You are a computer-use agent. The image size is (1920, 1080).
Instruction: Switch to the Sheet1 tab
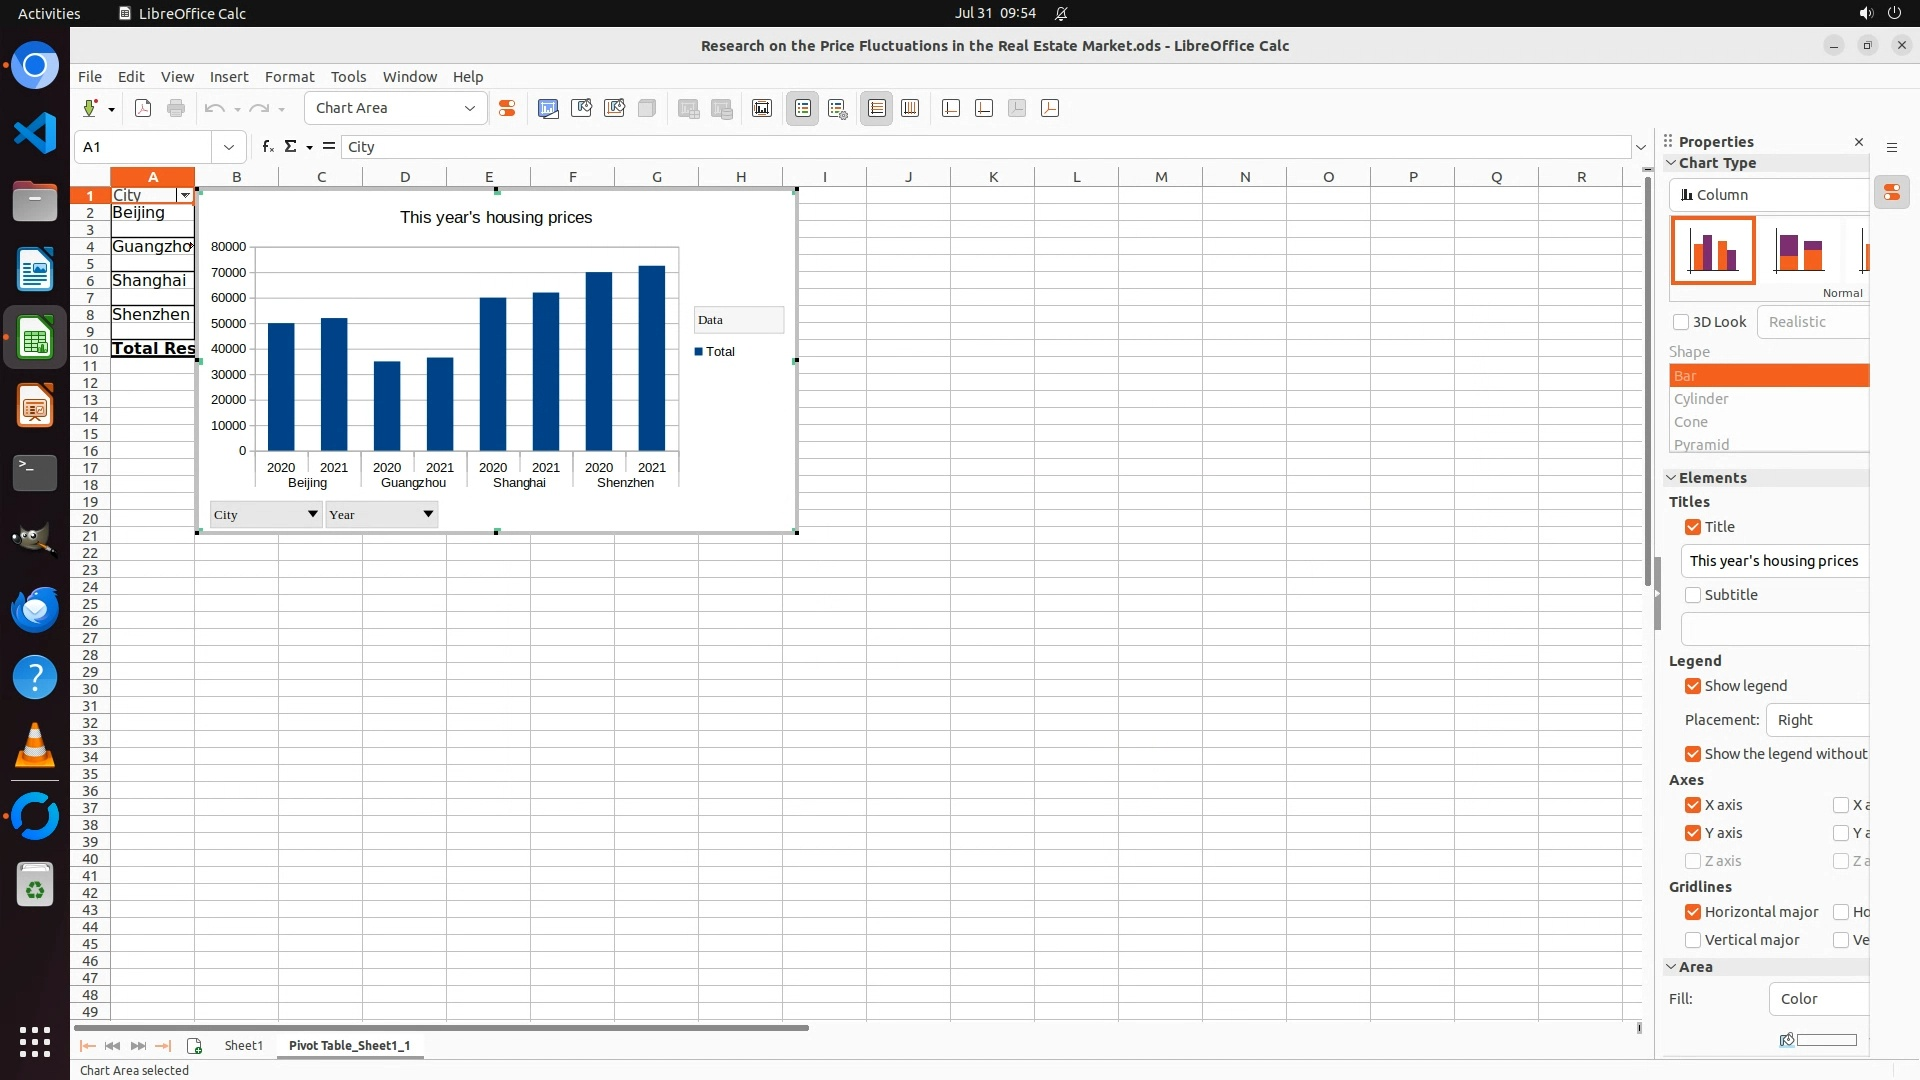(243, 1045)
